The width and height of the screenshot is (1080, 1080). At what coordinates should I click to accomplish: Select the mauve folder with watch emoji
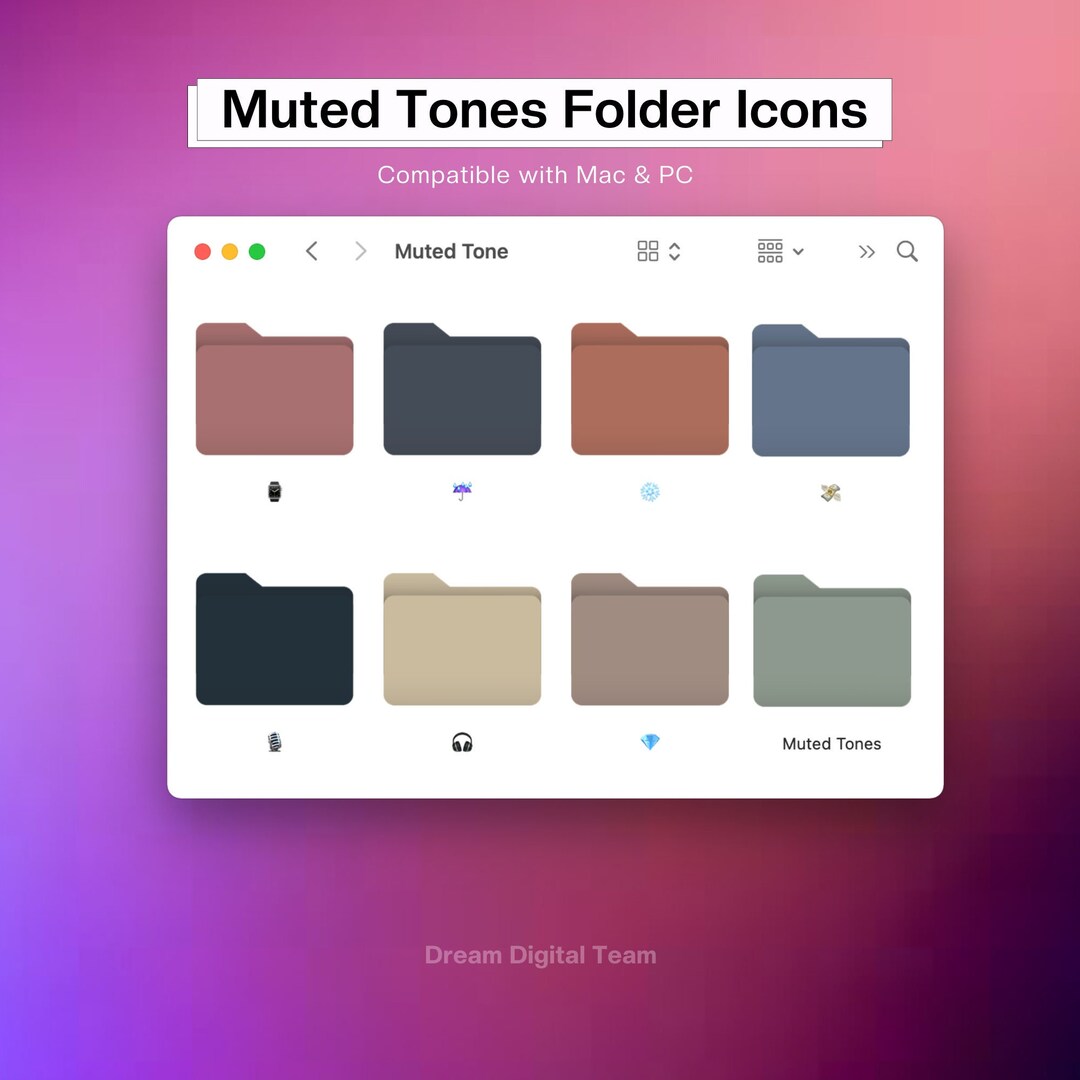[274, 389]
